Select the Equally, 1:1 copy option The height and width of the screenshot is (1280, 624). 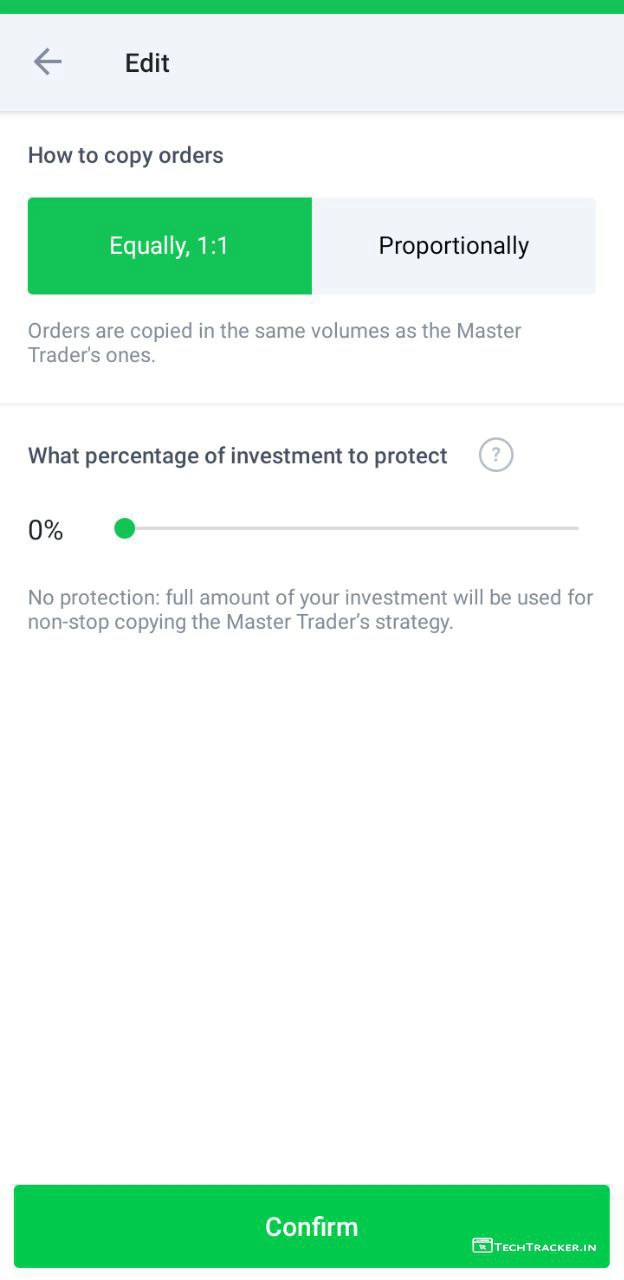click(x=169, y=246)
